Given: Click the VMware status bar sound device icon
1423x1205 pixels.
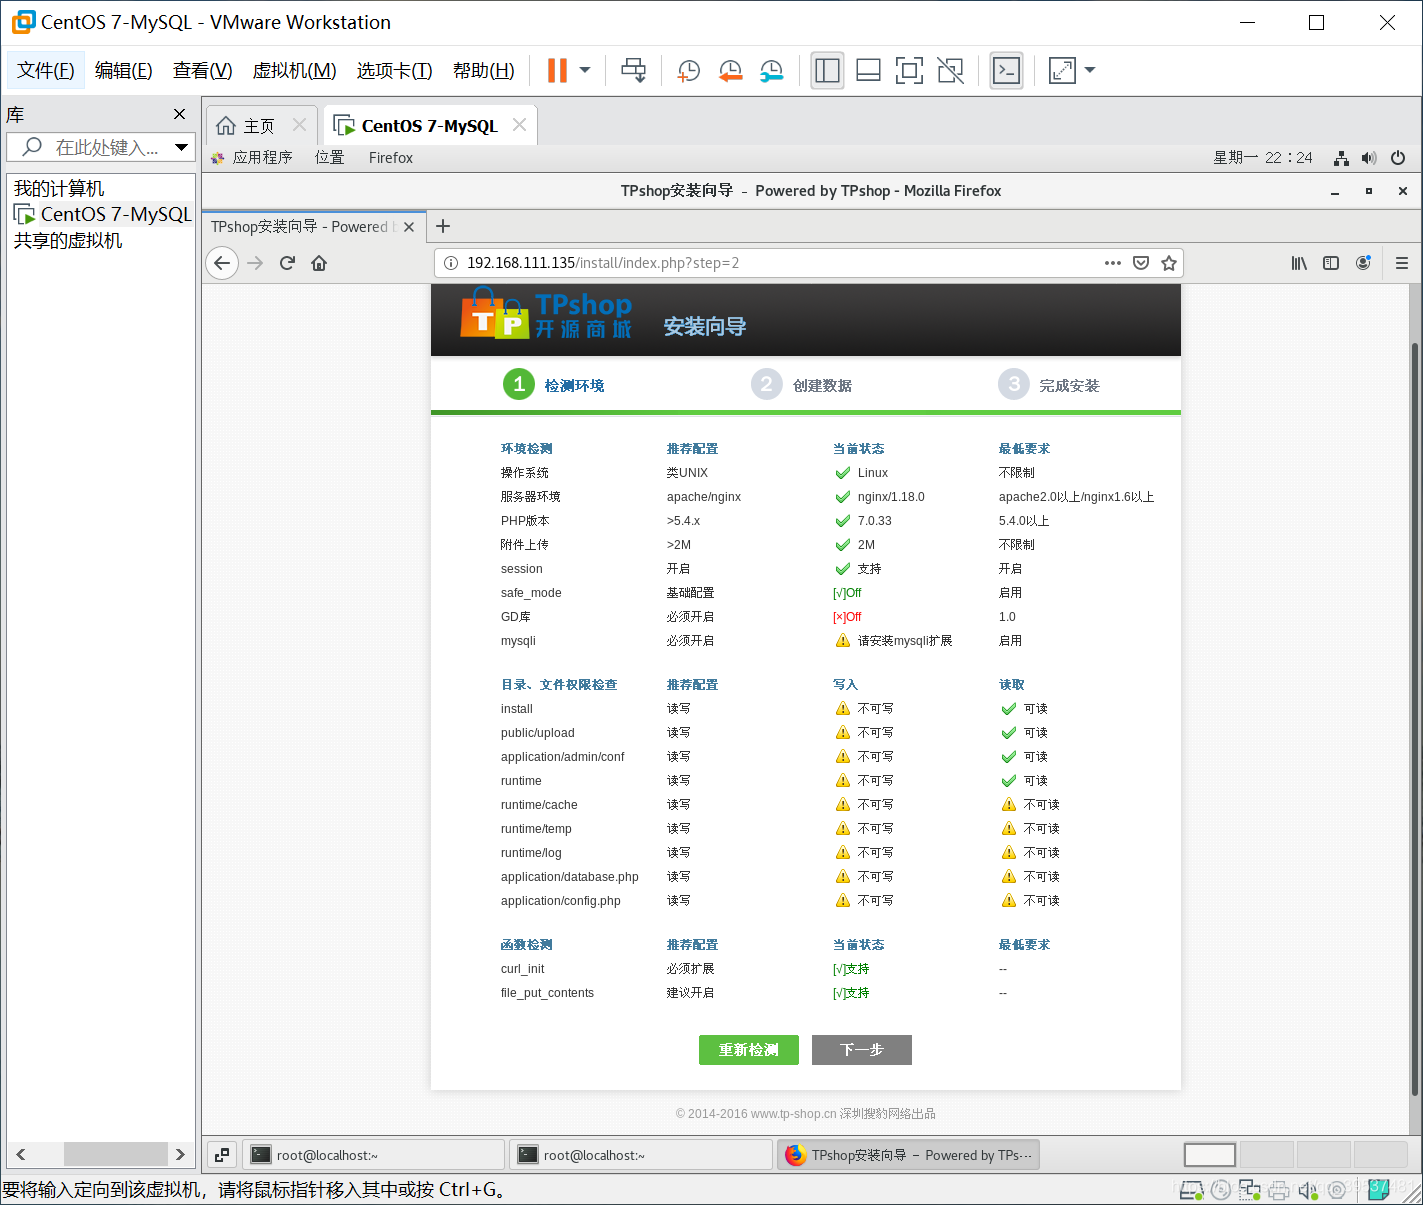Looking at the screenshot, I should click(x=1308, y=1190).
